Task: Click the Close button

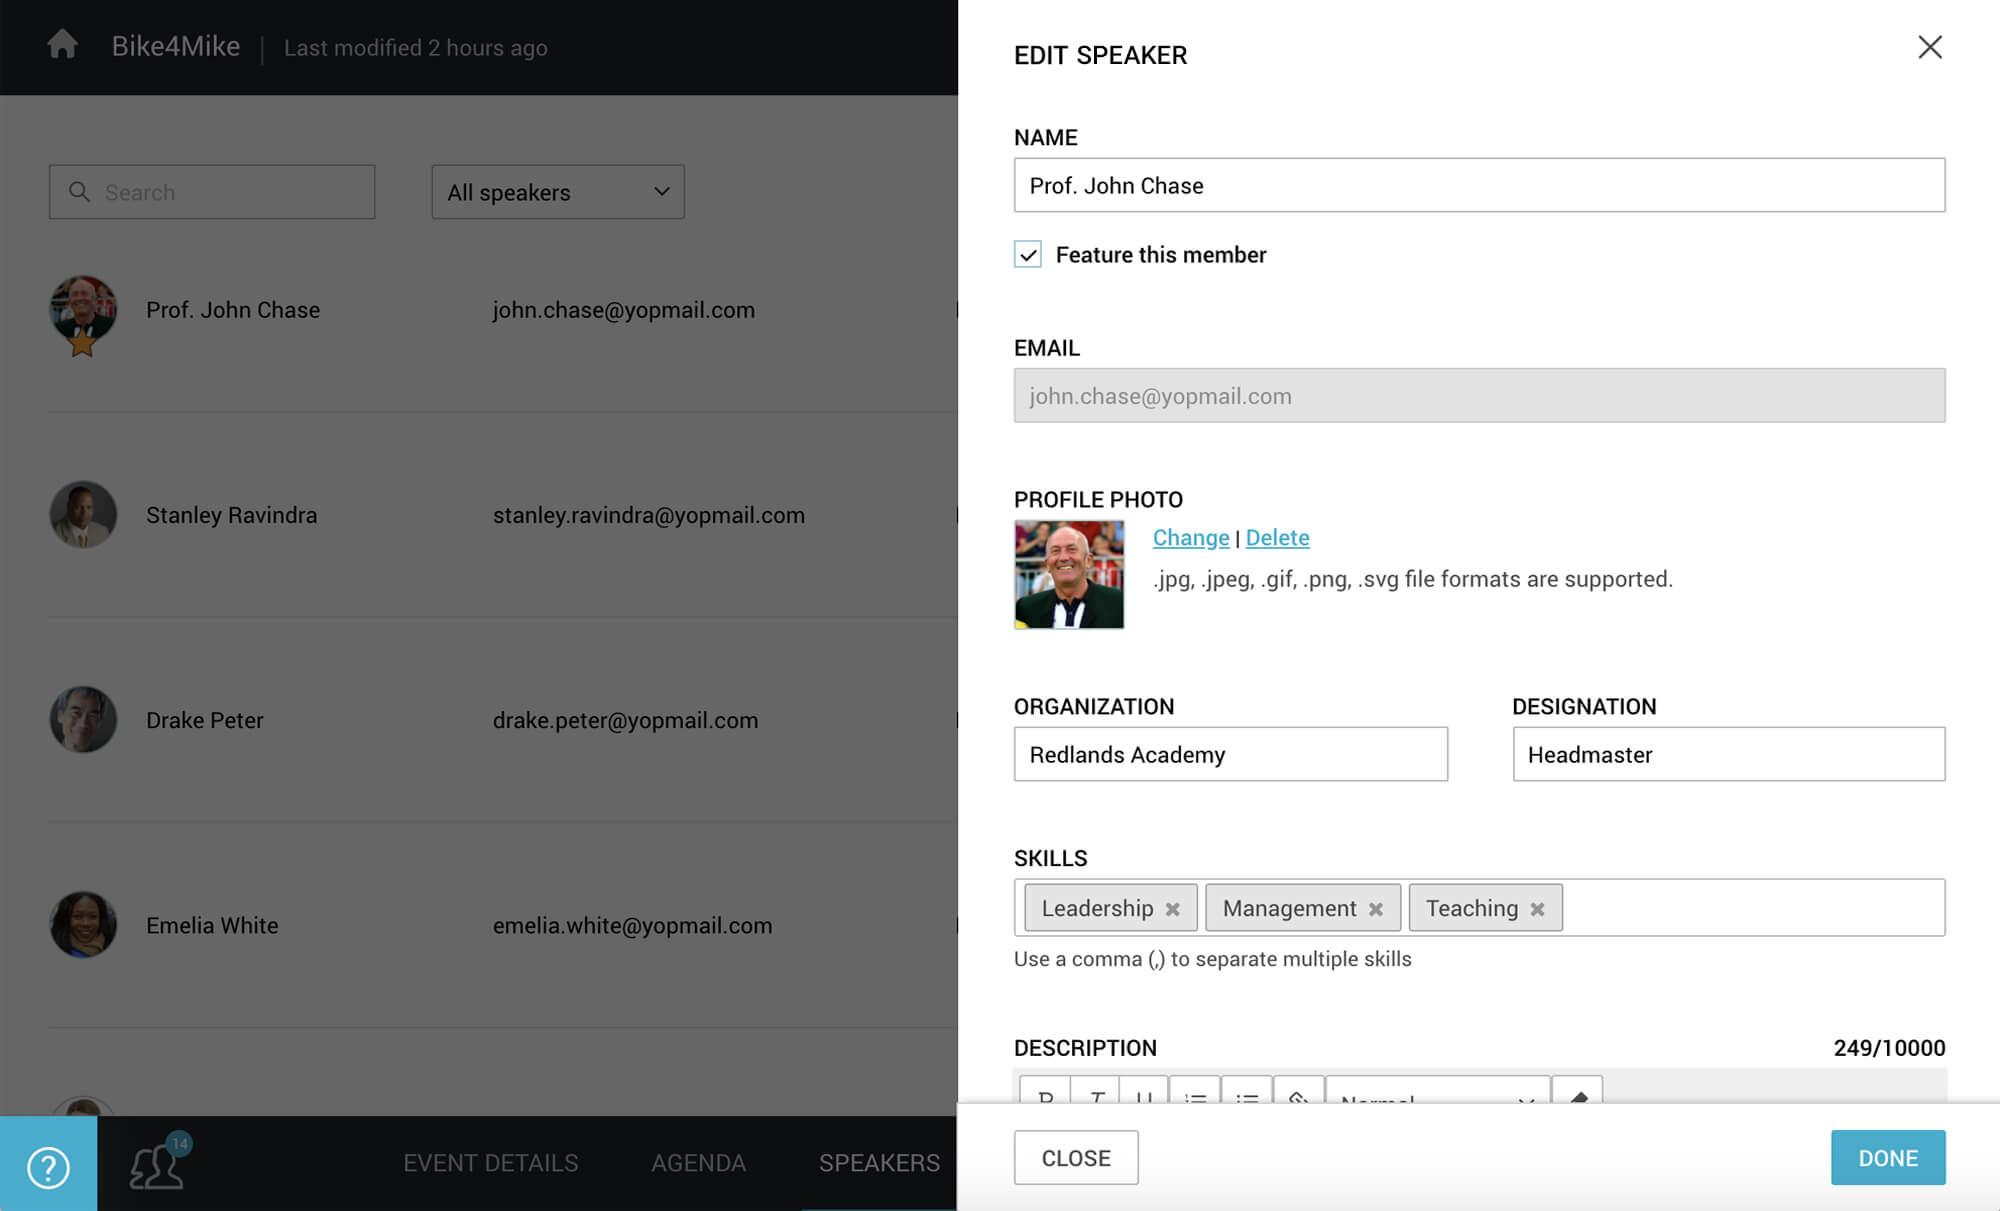Action: pos(1076,1158)
